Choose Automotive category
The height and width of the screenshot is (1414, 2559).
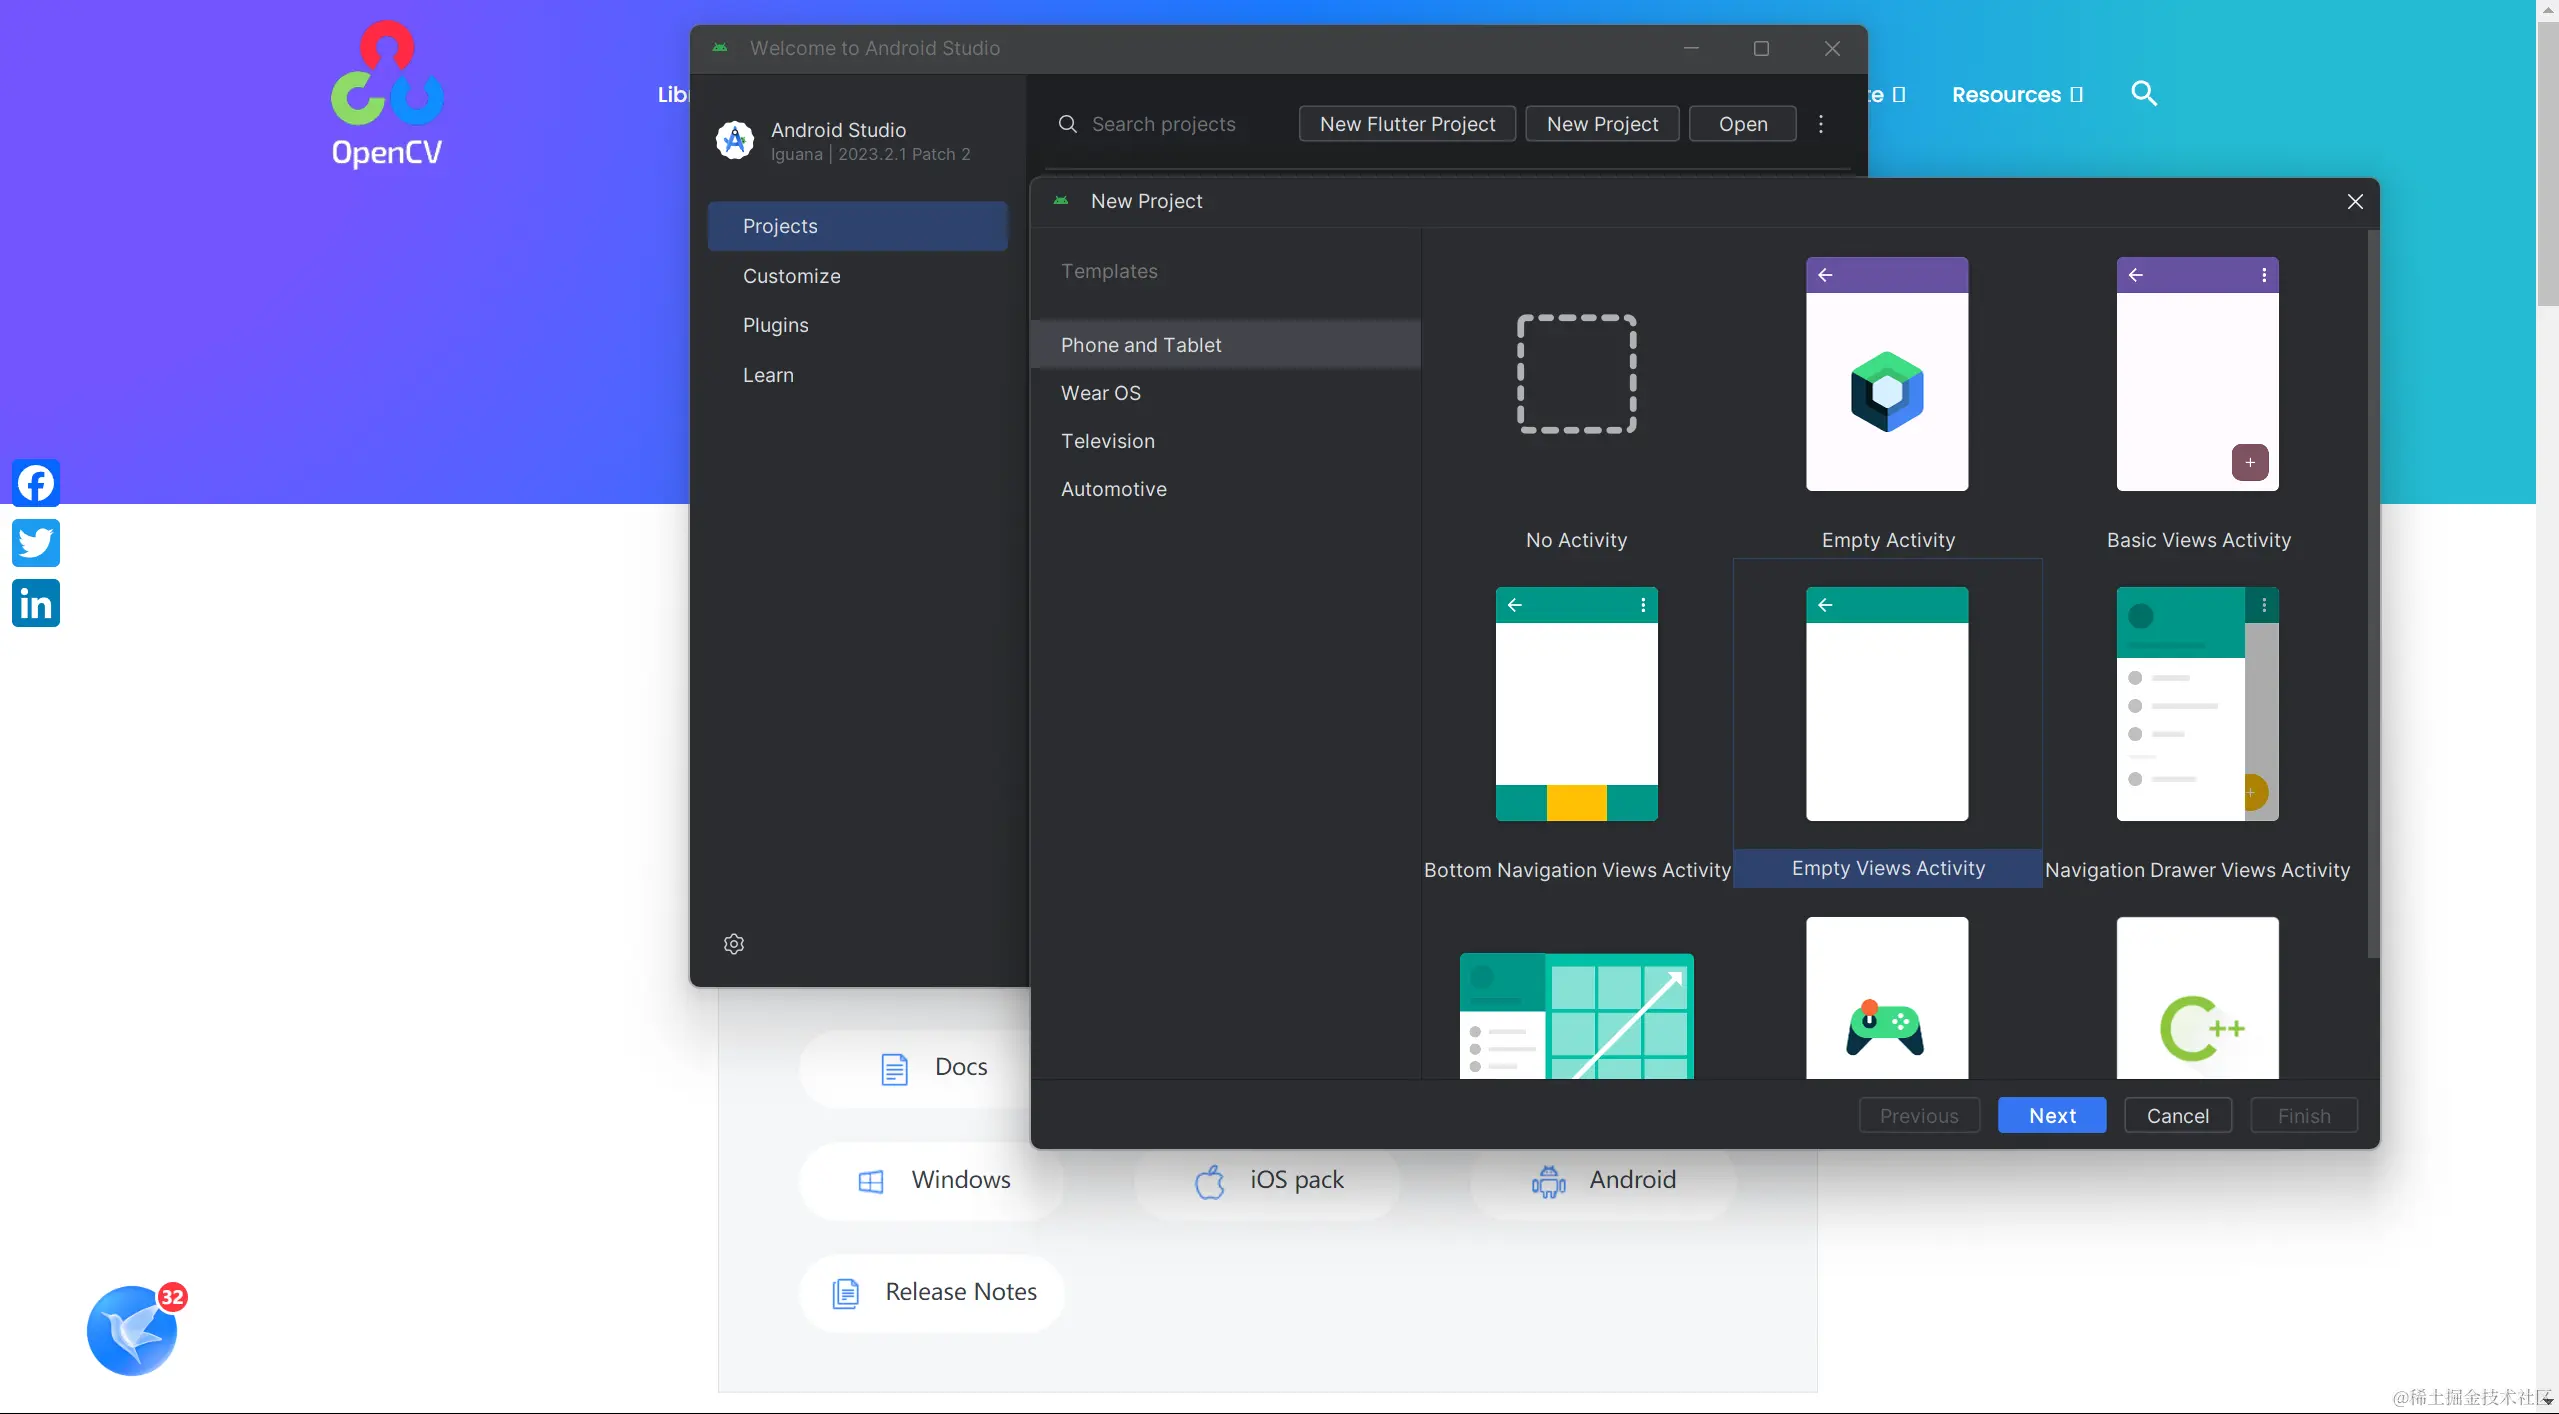tap(1225, 489)
